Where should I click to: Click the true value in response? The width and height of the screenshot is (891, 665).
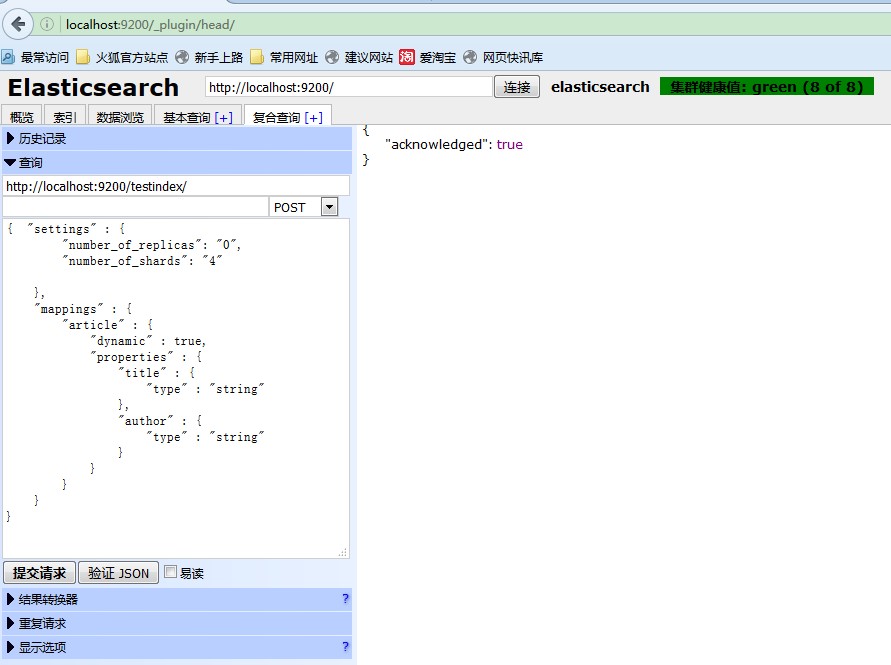coord(509,144)
